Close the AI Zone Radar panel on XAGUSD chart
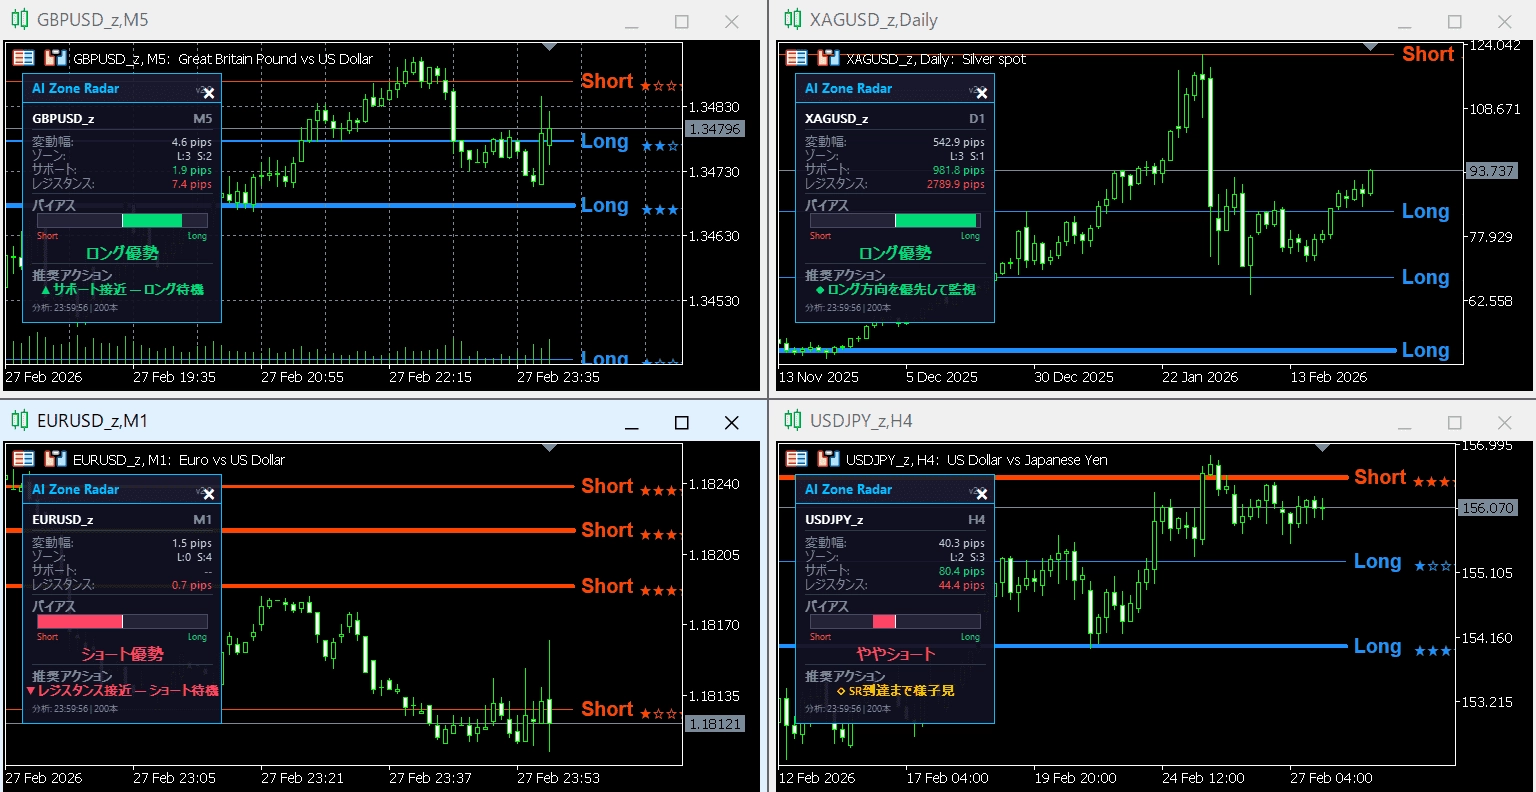The height and width of the screenshot is (792, 1536). (982, 93)
